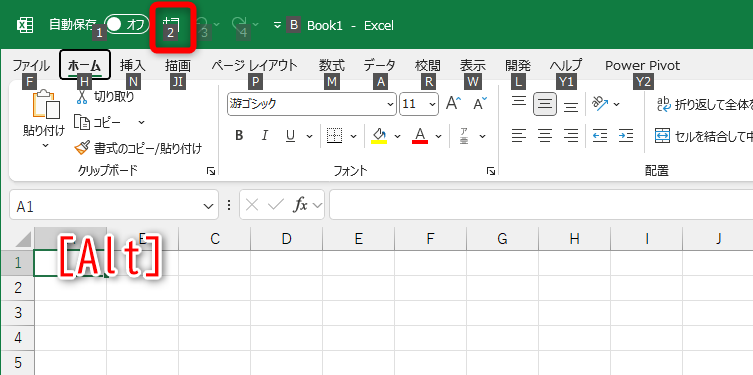The width and height of the screenshot is (753, 375).
Task: Switch to Power Pivot tab
Action: [x=642, y=65]
